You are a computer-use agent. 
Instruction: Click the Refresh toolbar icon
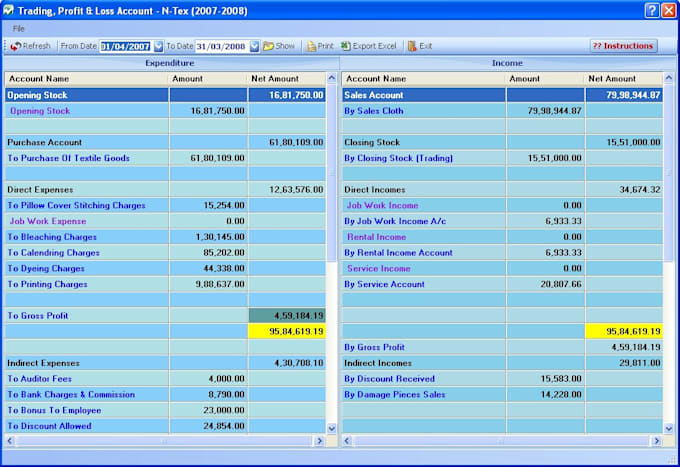tap(16, 46)
